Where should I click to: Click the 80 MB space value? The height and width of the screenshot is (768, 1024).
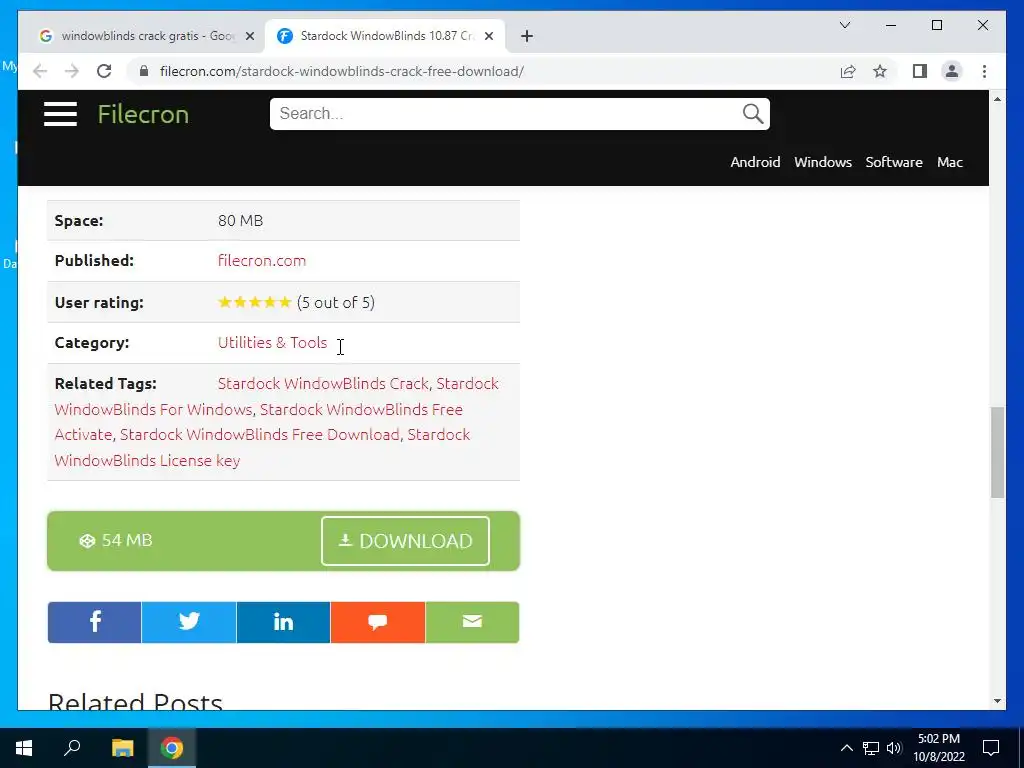240,221
